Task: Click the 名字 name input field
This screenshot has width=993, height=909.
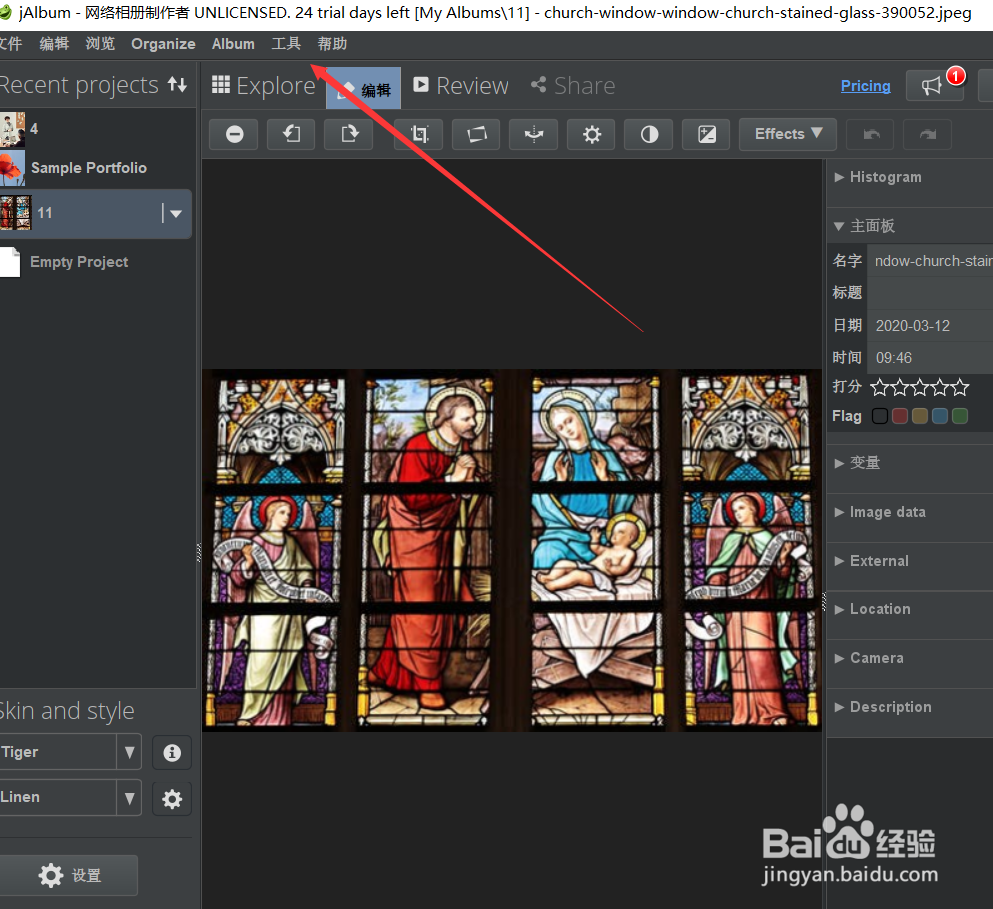Action: pyautogui.click(x=930, y=261)
